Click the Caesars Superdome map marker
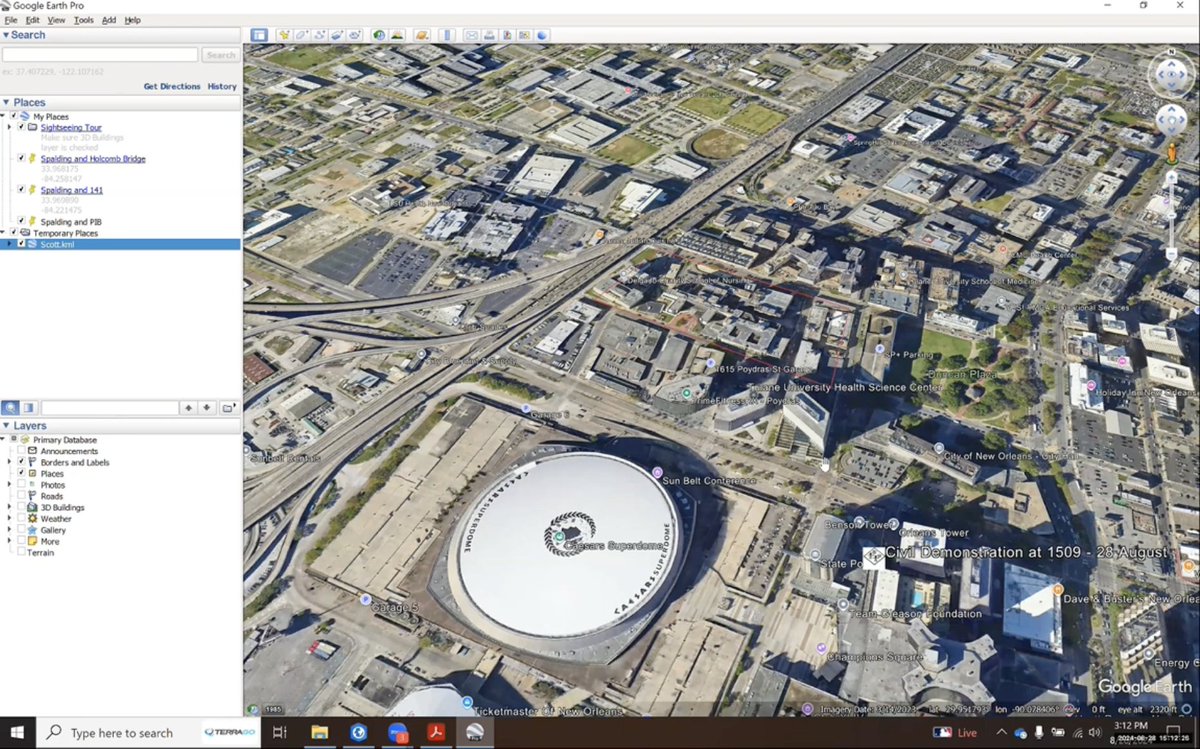The width and height of the screenshot is (1200, 749). click(560, 537)
